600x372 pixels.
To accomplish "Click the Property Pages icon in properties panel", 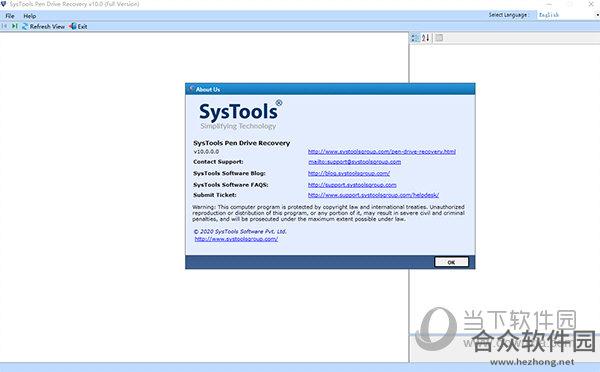I will tap(439, 38).
